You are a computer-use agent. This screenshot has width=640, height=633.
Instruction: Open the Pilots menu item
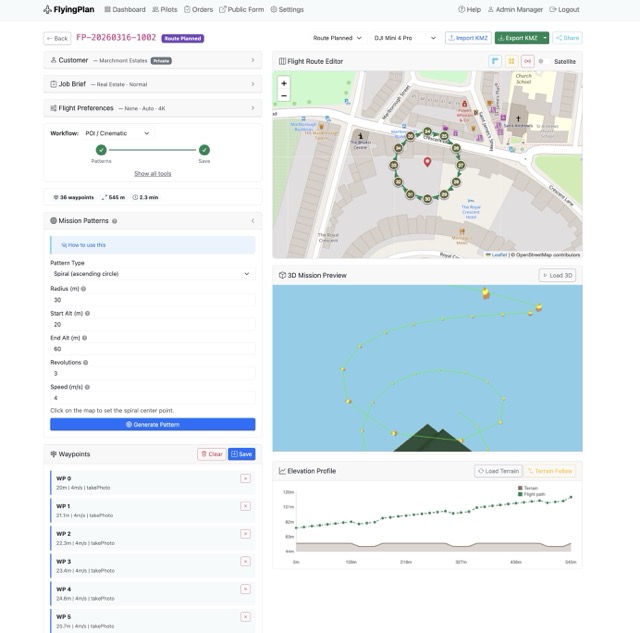pyautogui.click(x=165, y=9)
